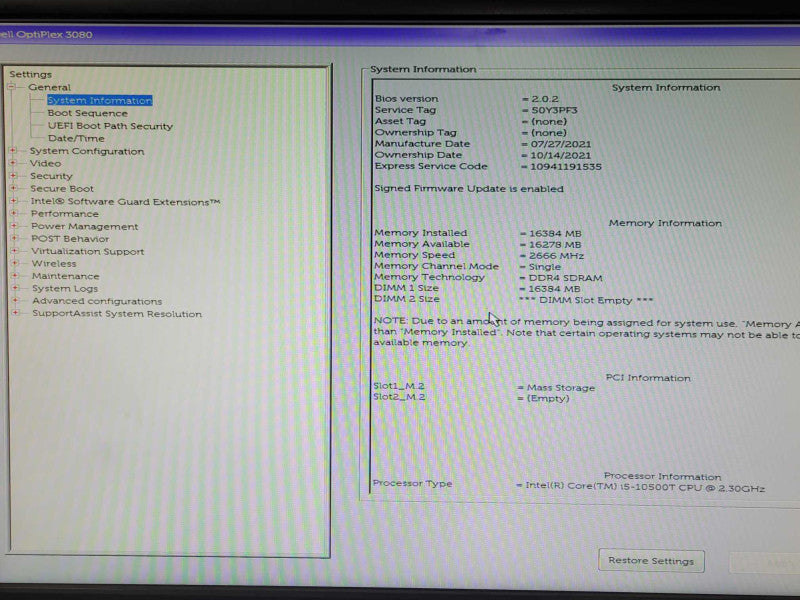Viewport: 800px width, 600px height.
Task: Click the PCI Information heading
Action: [648, 378]
